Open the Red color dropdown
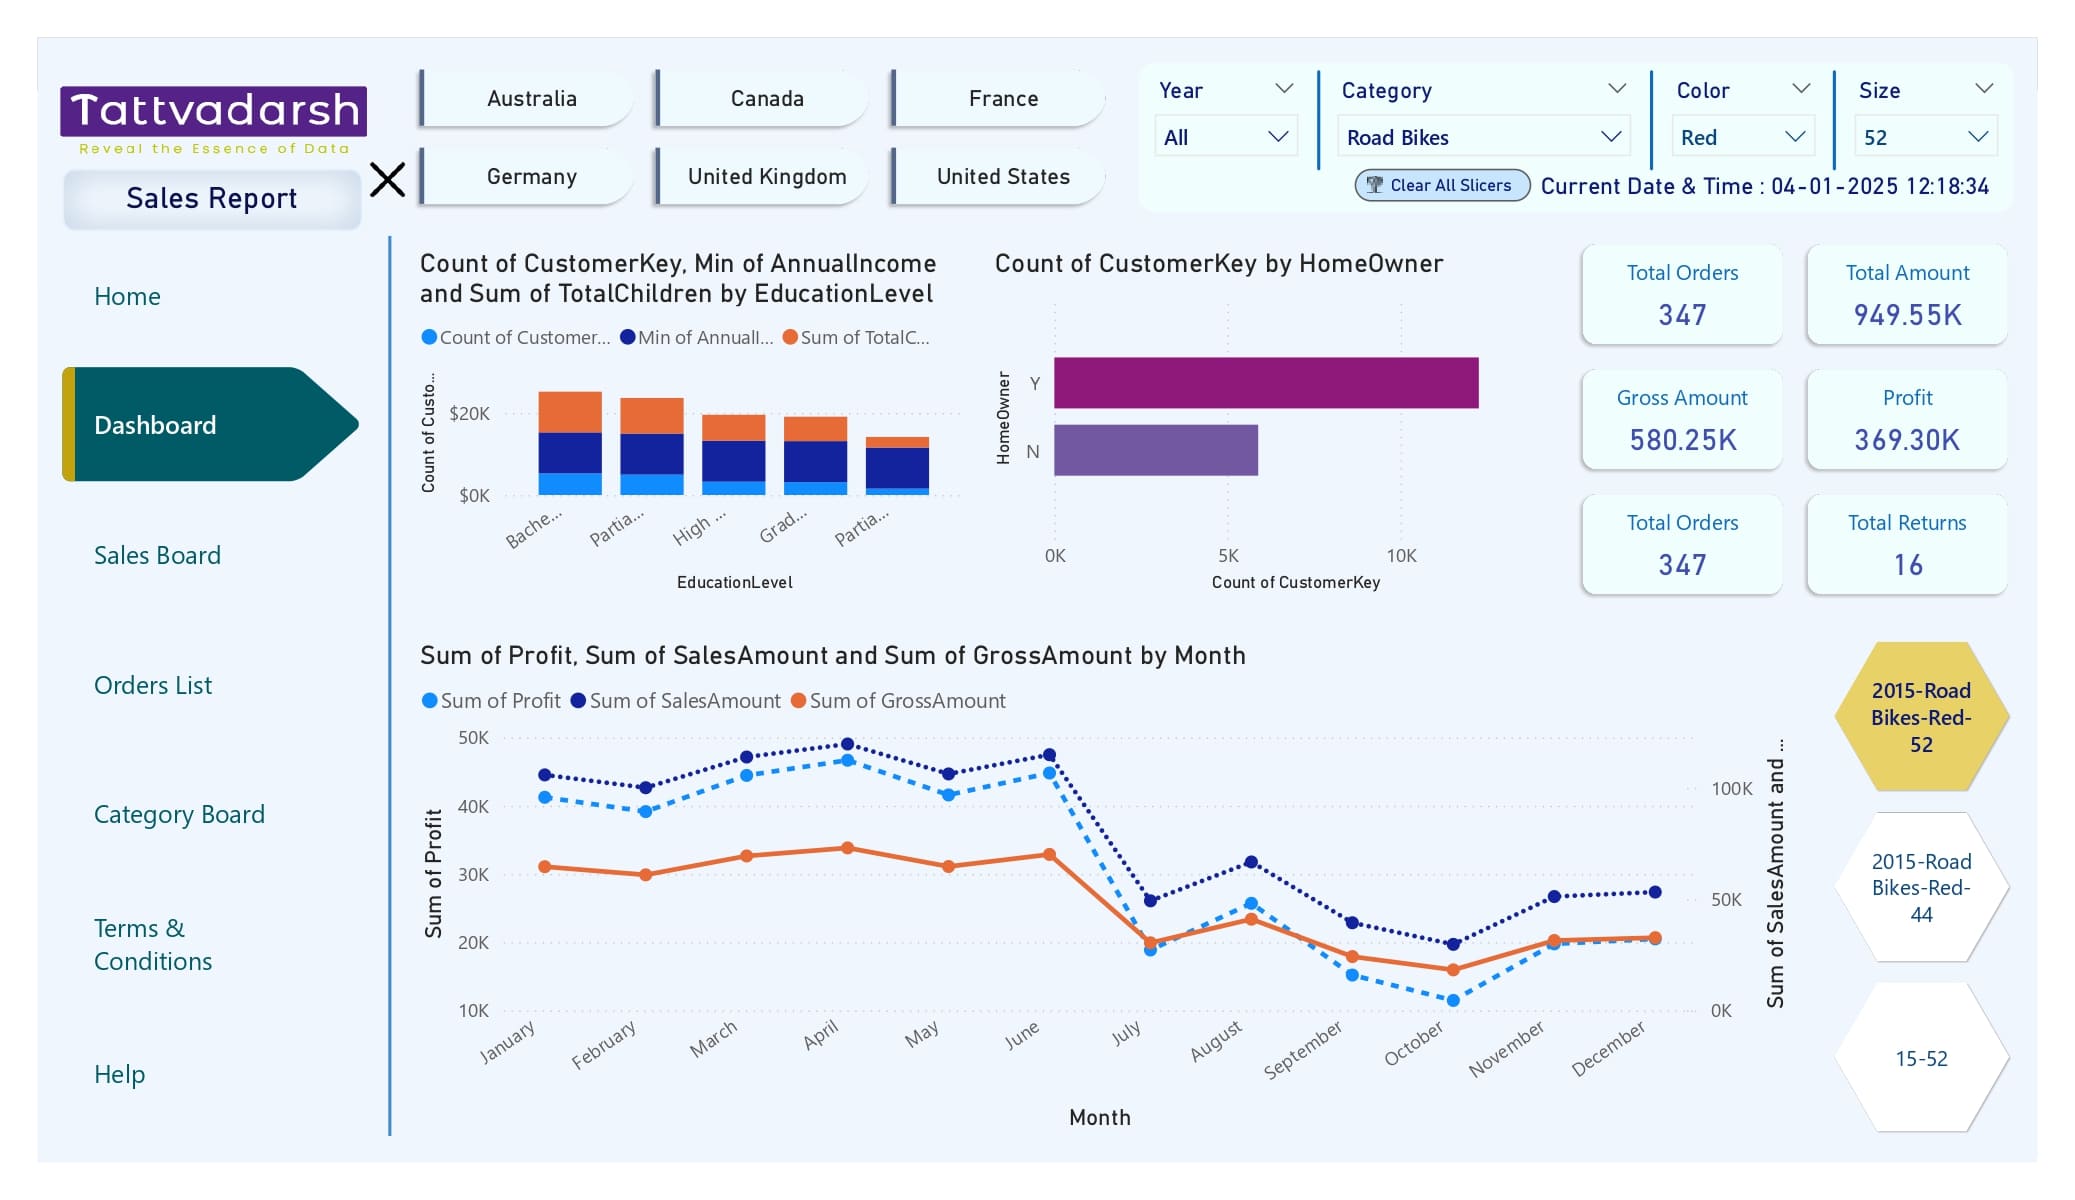Image resolution: width=2075 pixels, height=1200 pixels. [x=1743, y=137]
